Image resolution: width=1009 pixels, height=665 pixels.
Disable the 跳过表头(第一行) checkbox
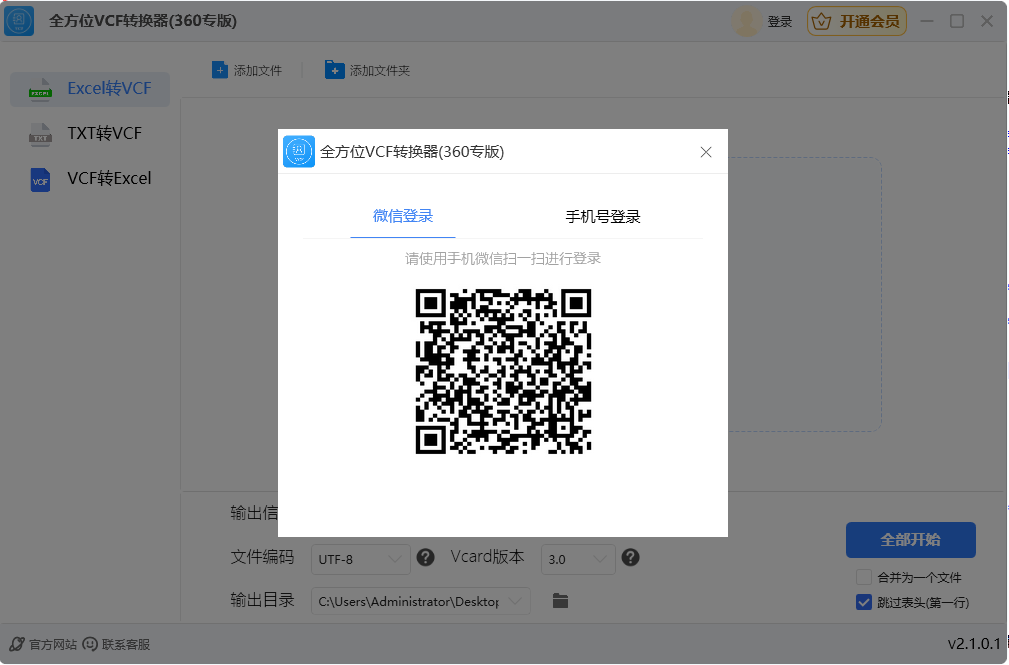click(x=862, y=602)
